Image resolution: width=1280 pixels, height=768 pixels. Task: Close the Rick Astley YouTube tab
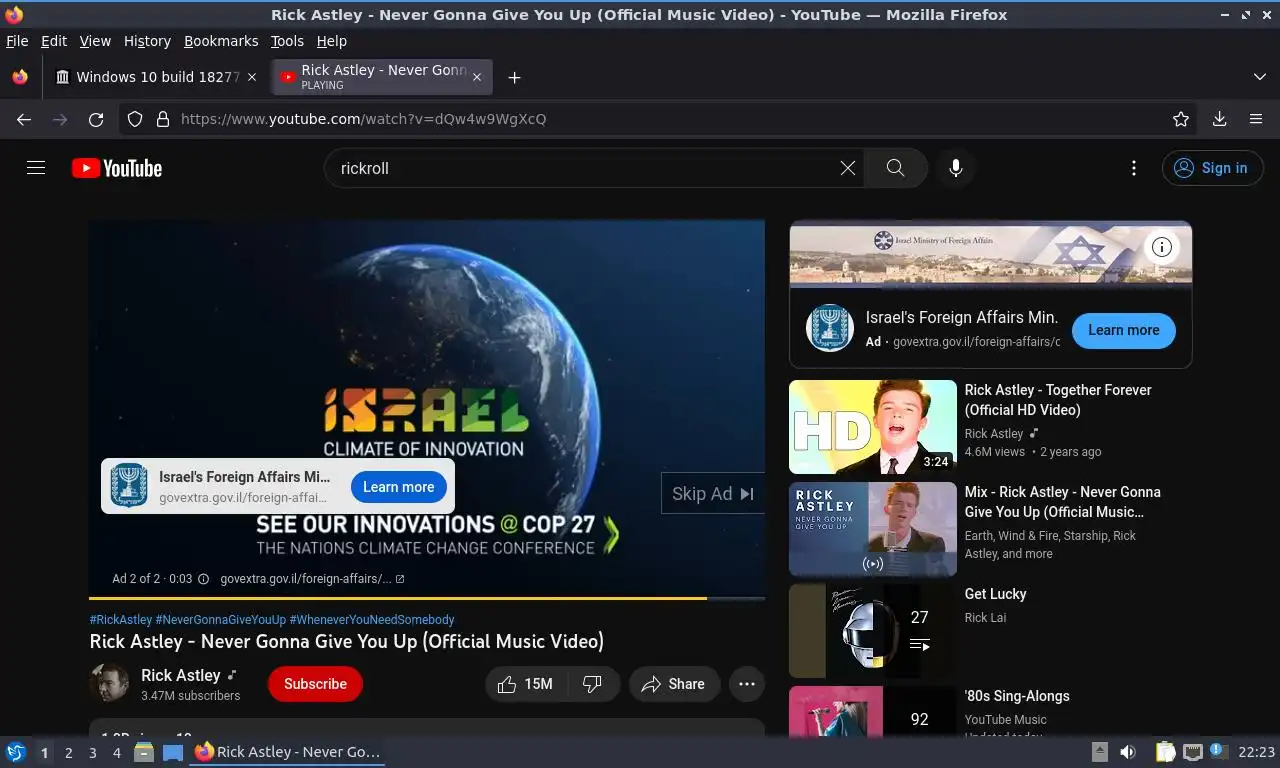(x=477, y=77)
